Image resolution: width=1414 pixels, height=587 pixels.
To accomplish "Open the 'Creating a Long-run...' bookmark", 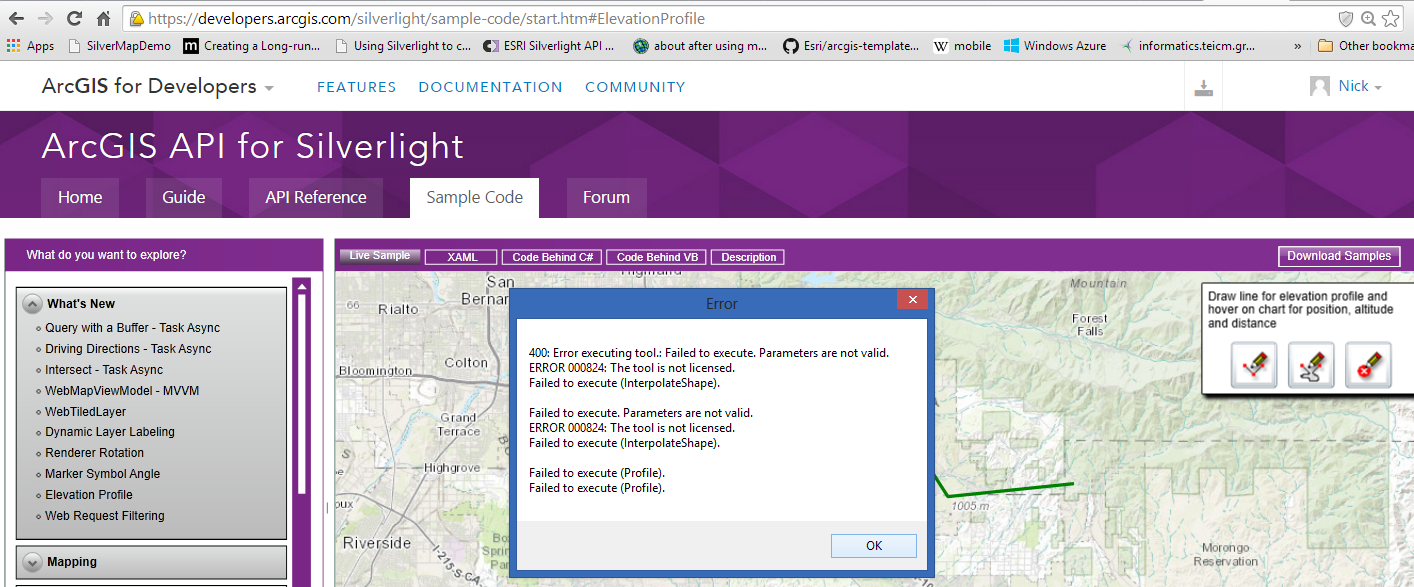I will click(x=254, y=45).
